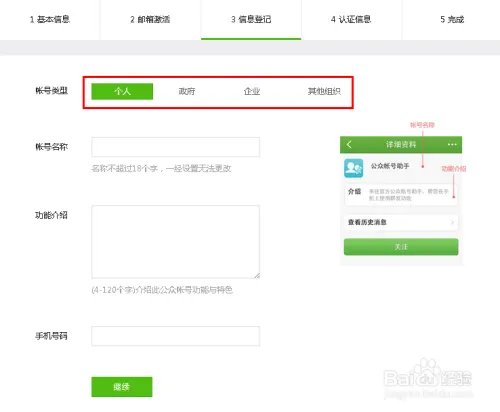Select the 企业 account type
Viewport: 500px width, 412px height.
(252, 91)
